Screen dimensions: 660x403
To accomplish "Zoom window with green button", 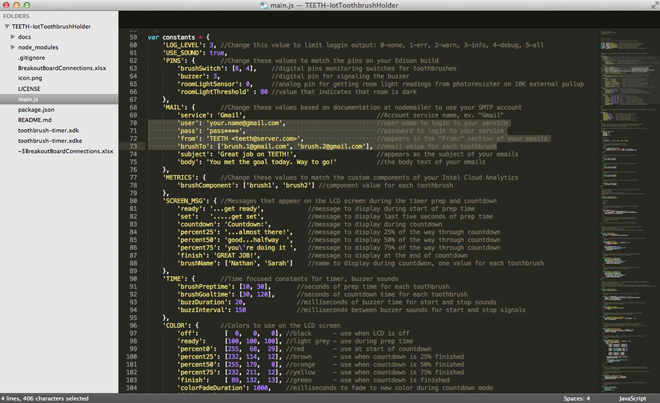I will click(27, 5).
